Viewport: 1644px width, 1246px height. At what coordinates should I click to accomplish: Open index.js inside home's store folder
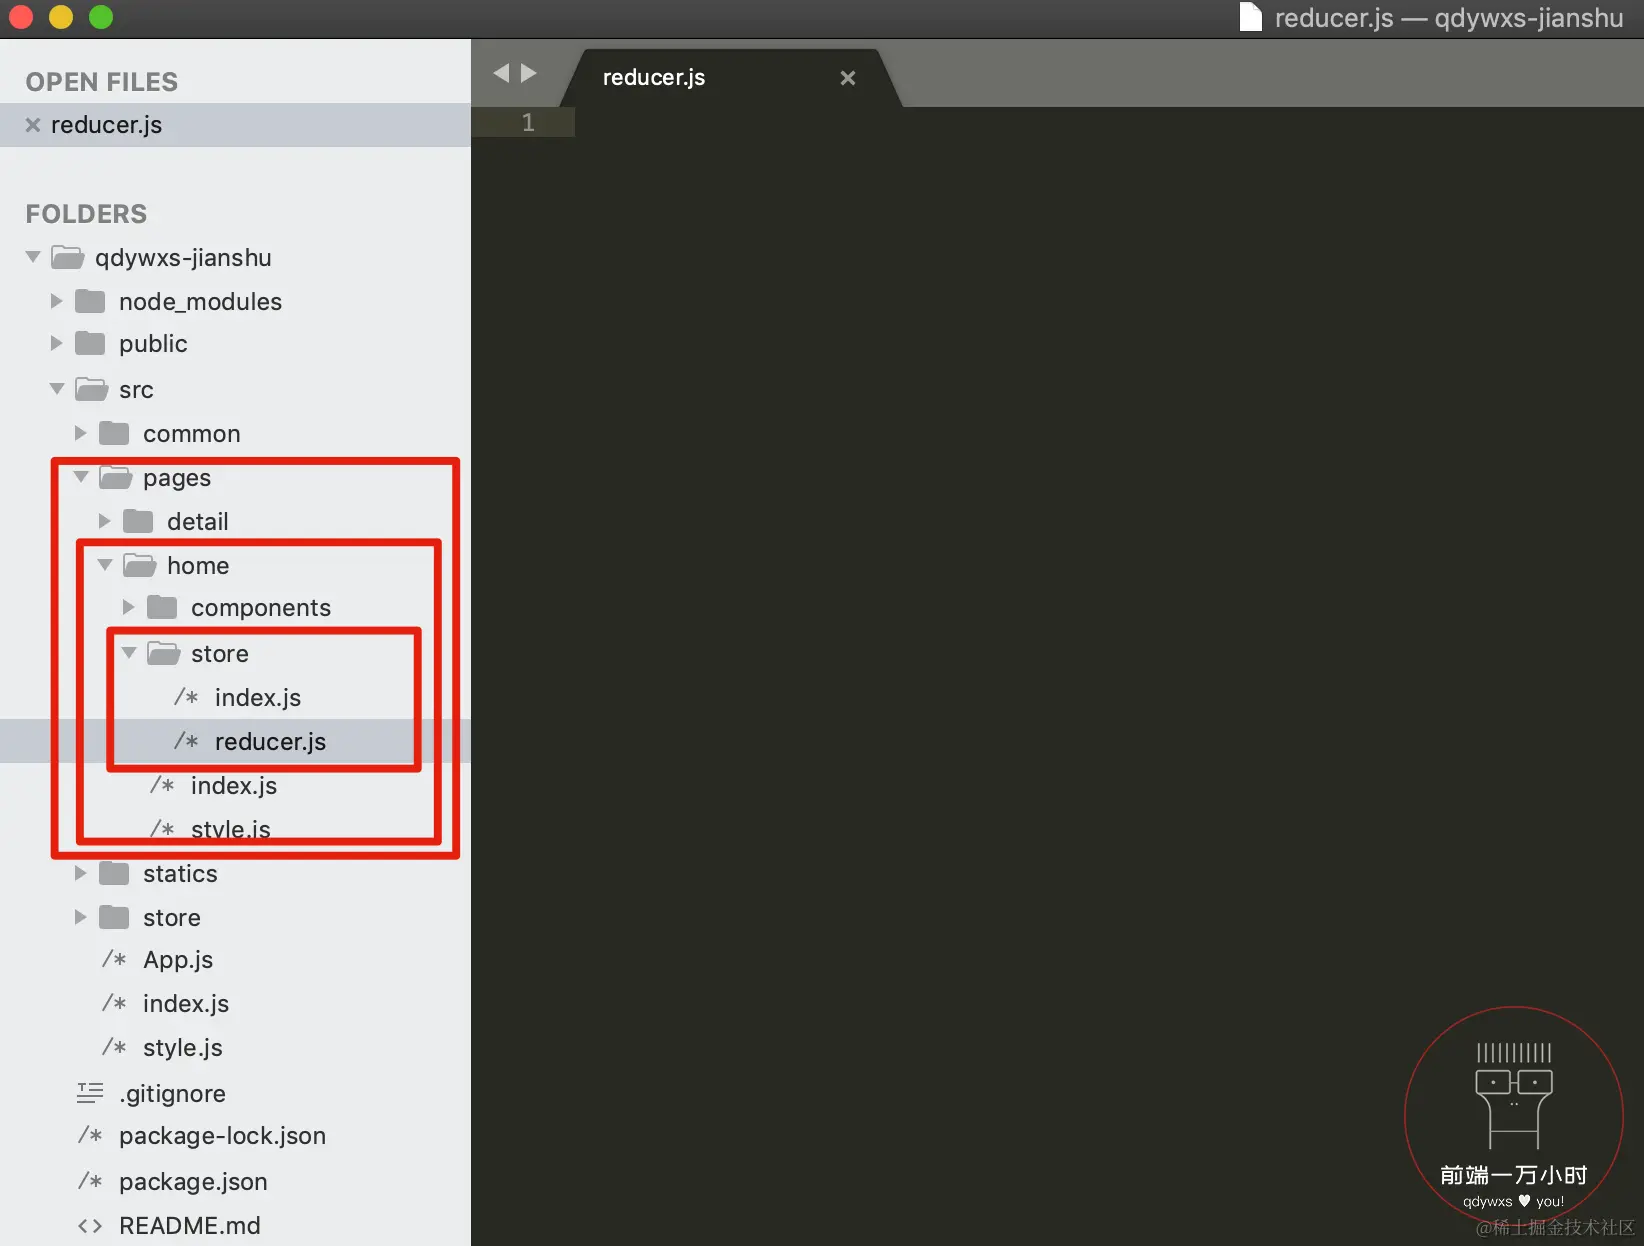pos(258,698)
